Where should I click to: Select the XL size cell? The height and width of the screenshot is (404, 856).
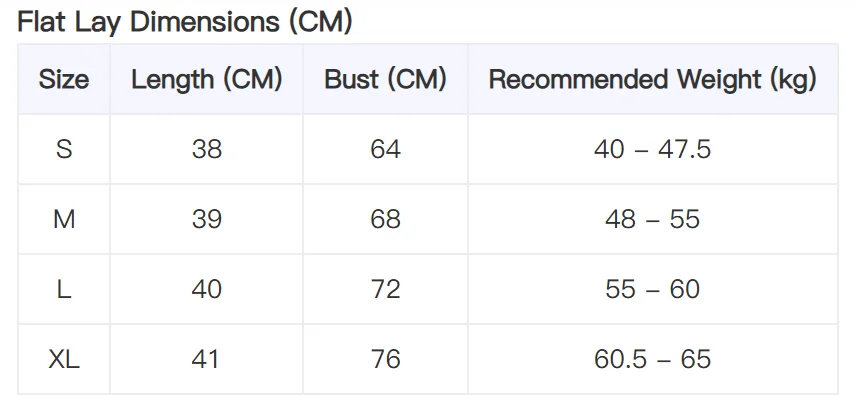click(64, 359)
